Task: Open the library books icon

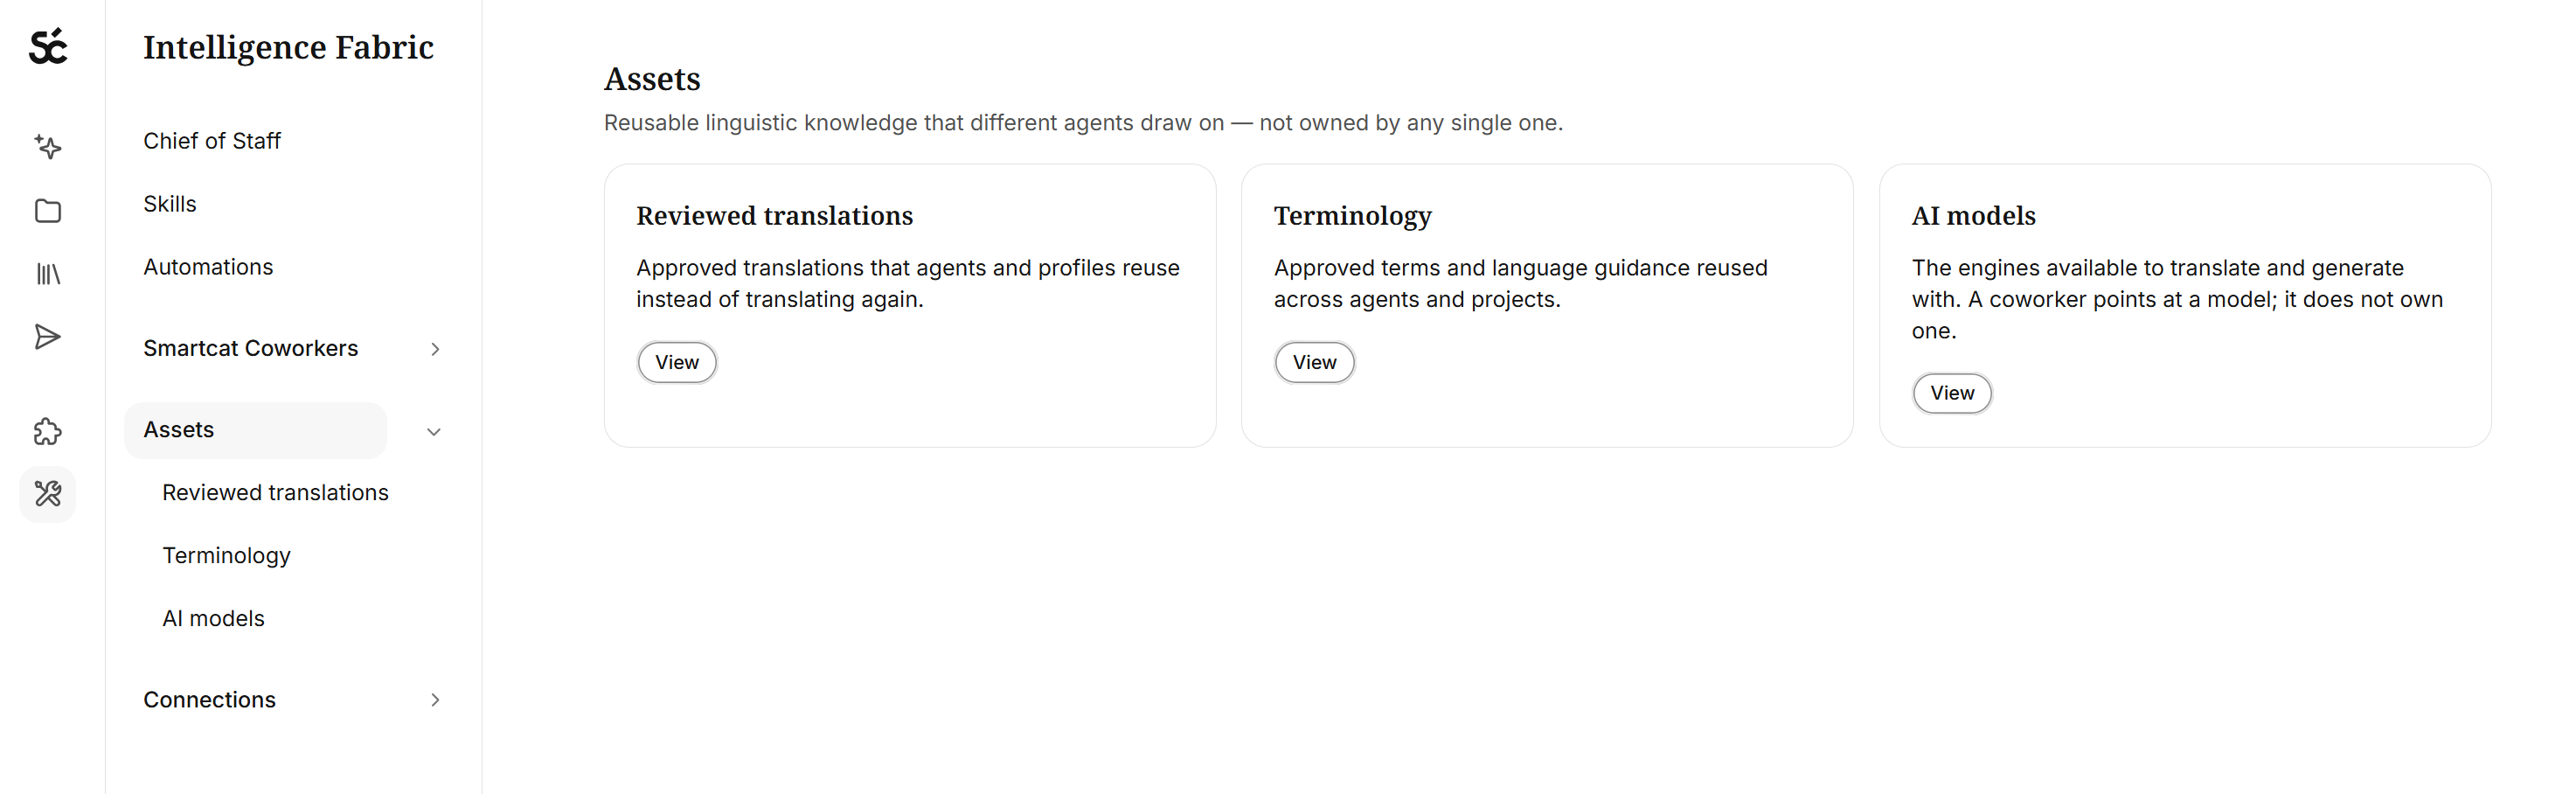Action: (48, 274)
